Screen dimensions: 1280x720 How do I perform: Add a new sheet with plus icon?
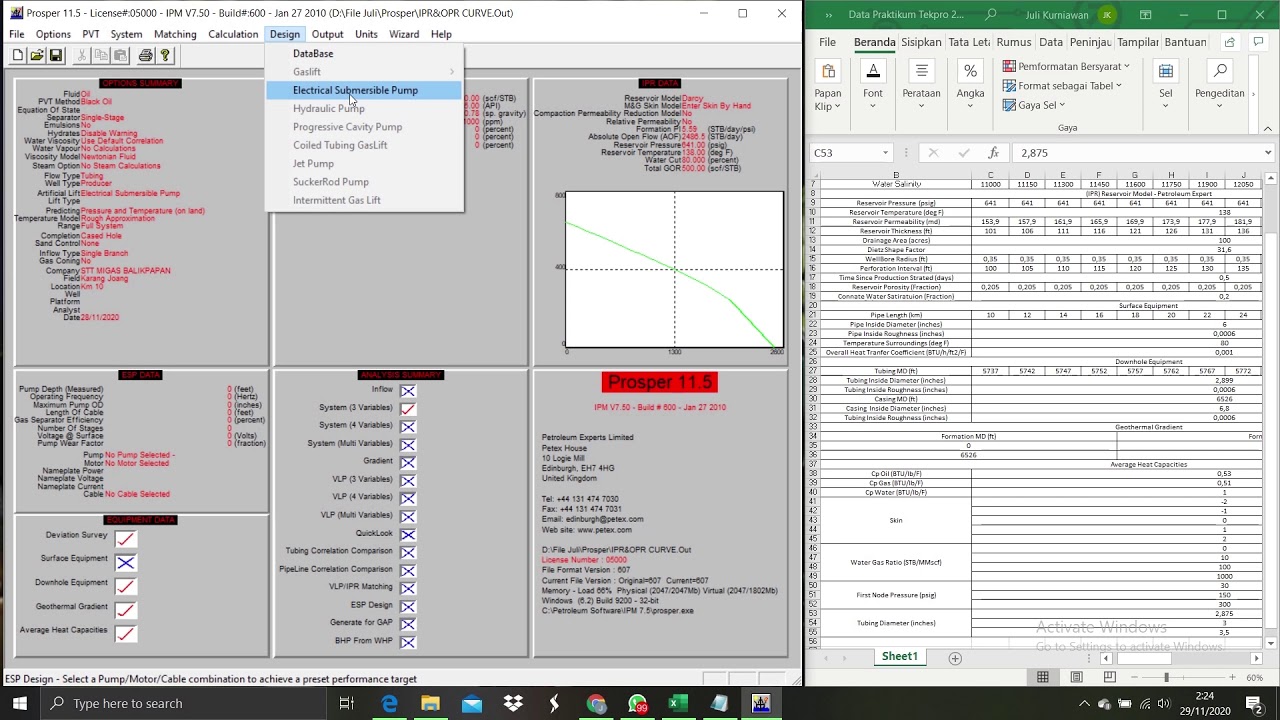click(x=955, y=657)
